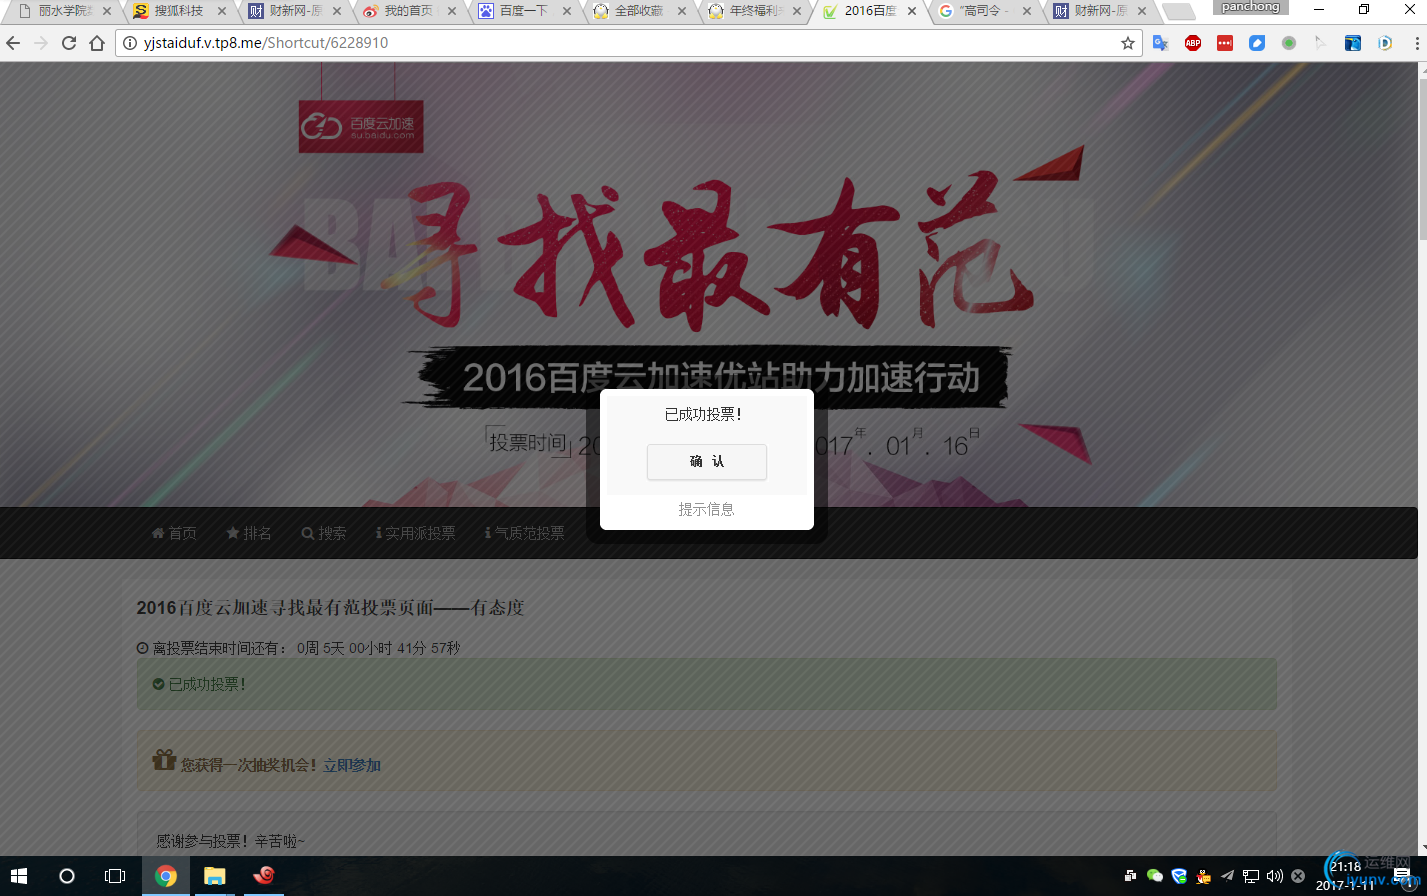
Task: Start the screen recorder extension
Action: [1289, 42]
